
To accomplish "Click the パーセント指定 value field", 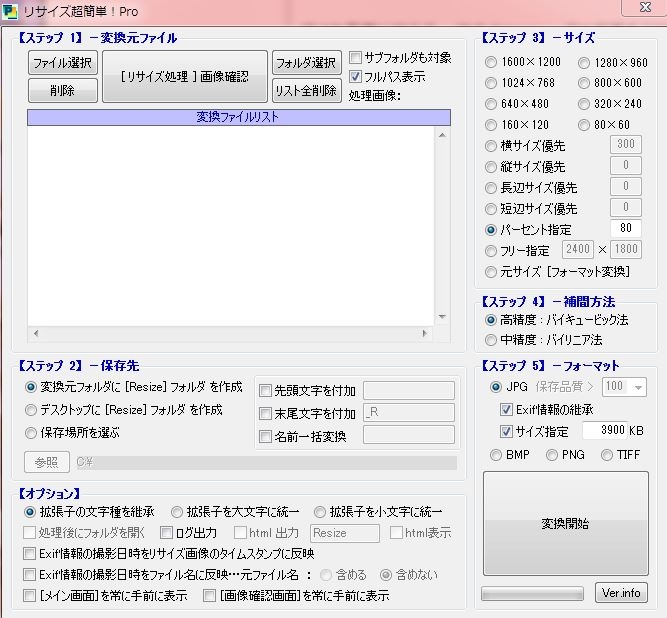I will (625, 229).
